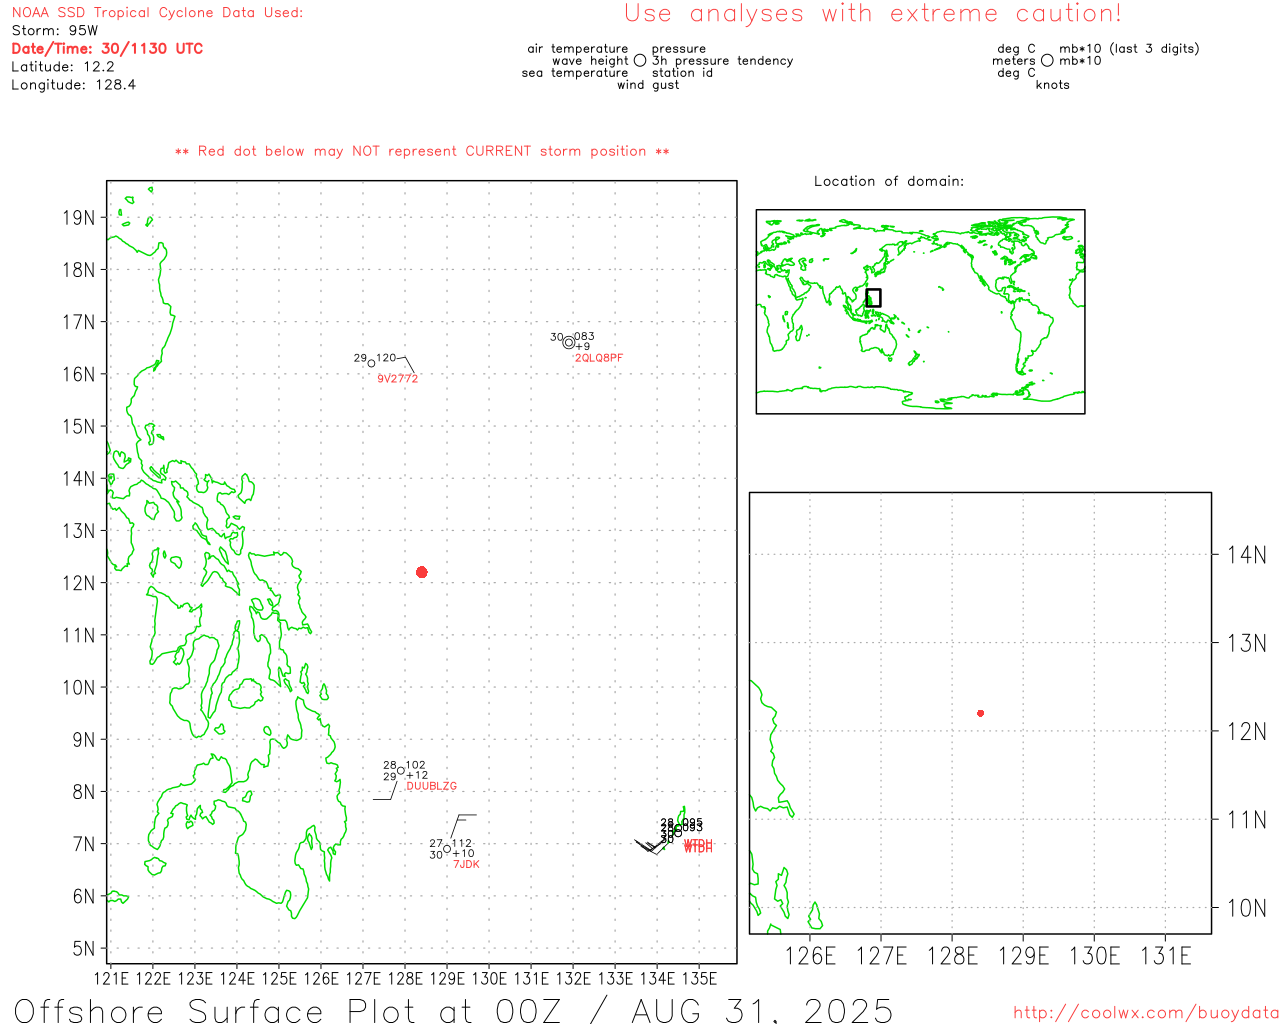Image resolution: width=1280 pixels, height=1024 pixels.
Task: Click the 'Location of domain:' label
Action: point(889,181)
